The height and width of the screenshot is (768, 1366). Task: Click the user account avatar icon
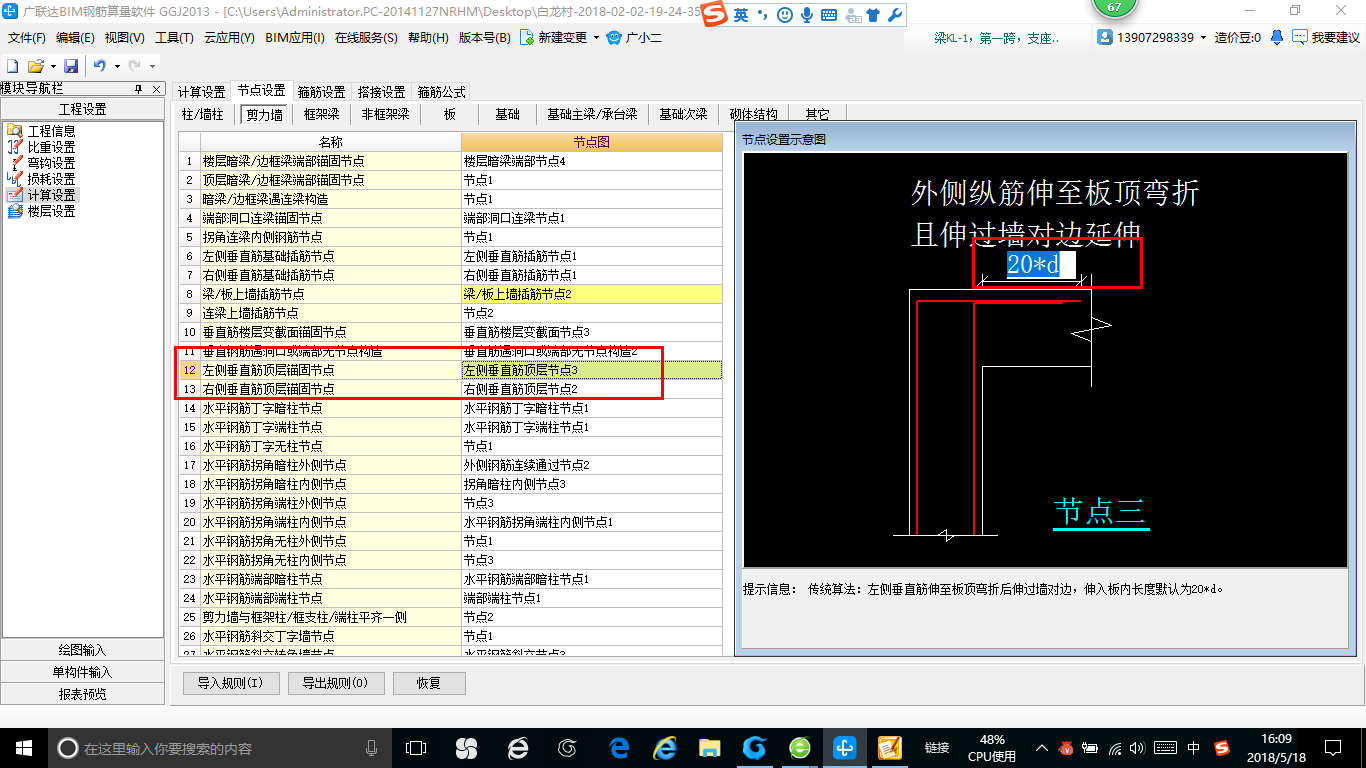click(1105, 37)
